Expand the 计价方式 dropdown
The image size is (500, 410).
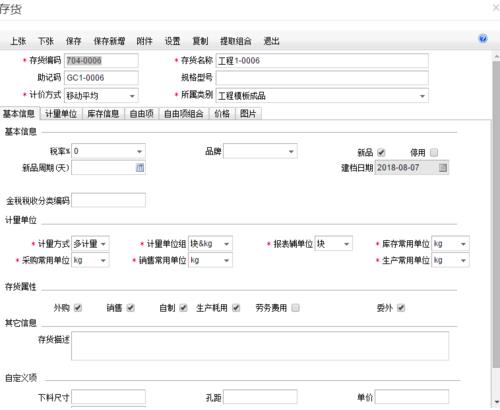click(x=132, y=96)
